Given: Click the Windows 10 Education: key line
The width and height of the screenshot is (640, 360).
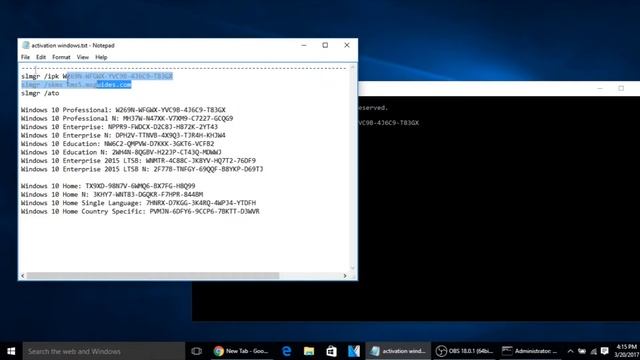Looking at the screenshot, I should pos(117,144).
